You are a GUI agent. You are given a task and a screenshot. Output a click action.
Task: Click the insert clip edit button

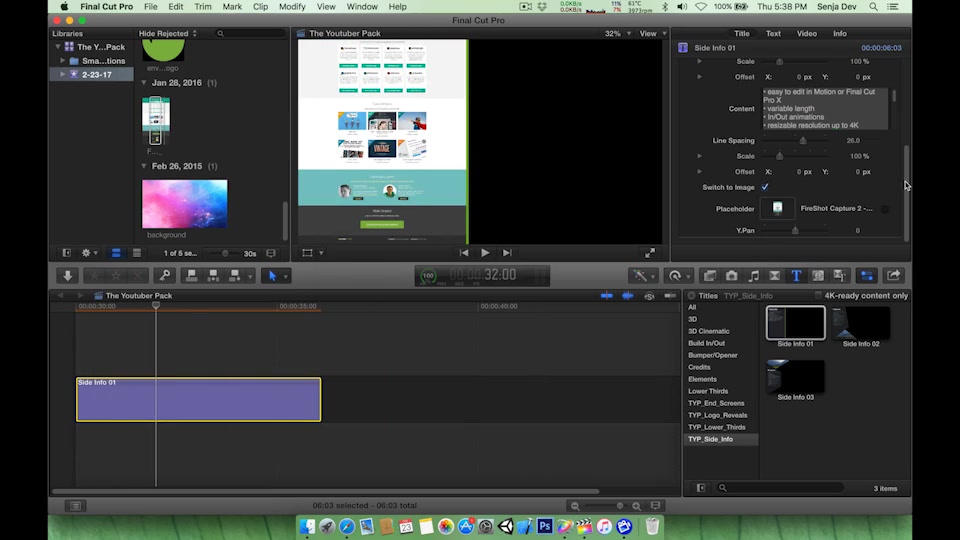pyautogui.click(x=213, y=276)
